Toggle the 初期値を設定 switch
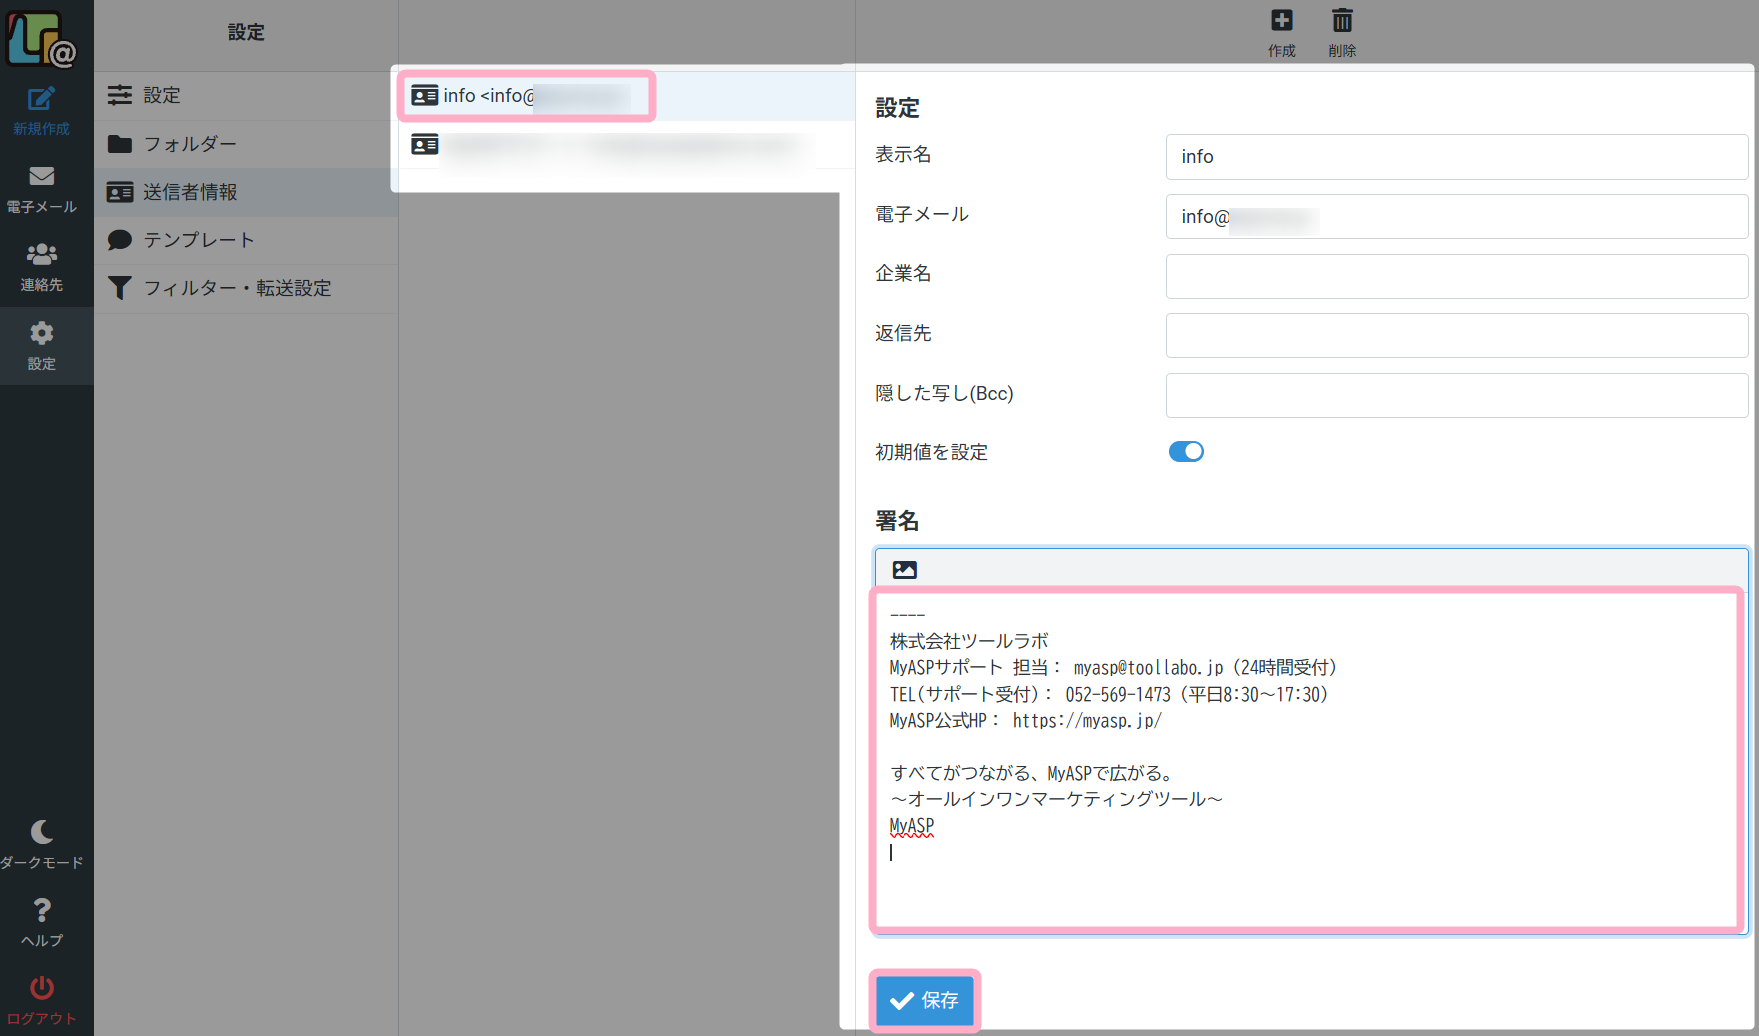This screenshot has height=1036, width=1759. click(1186, 452)
